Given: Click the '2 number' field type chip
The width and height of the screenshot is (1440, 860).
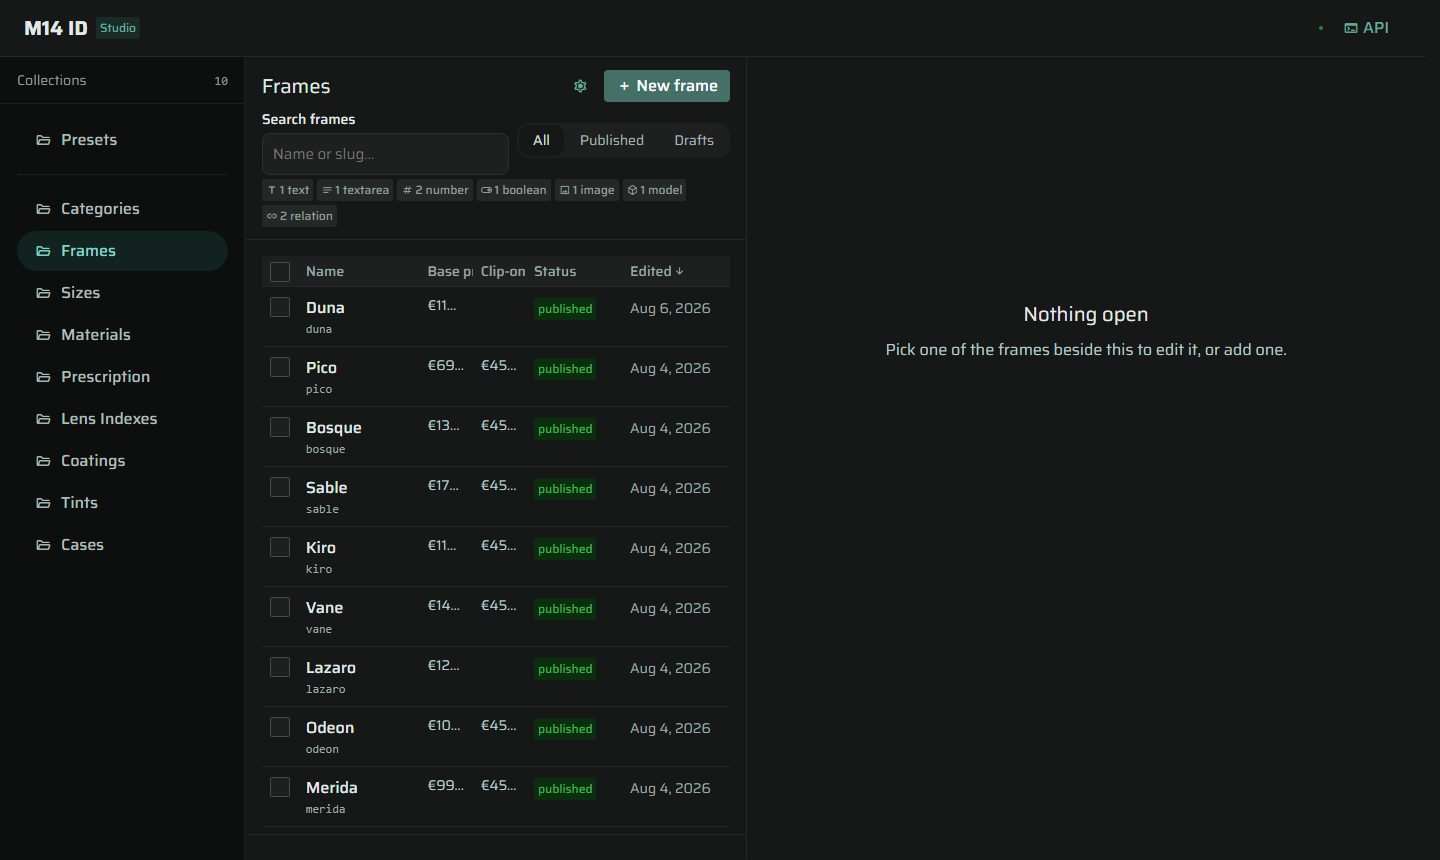Looking at the screenshot, I should coord(435,190).
